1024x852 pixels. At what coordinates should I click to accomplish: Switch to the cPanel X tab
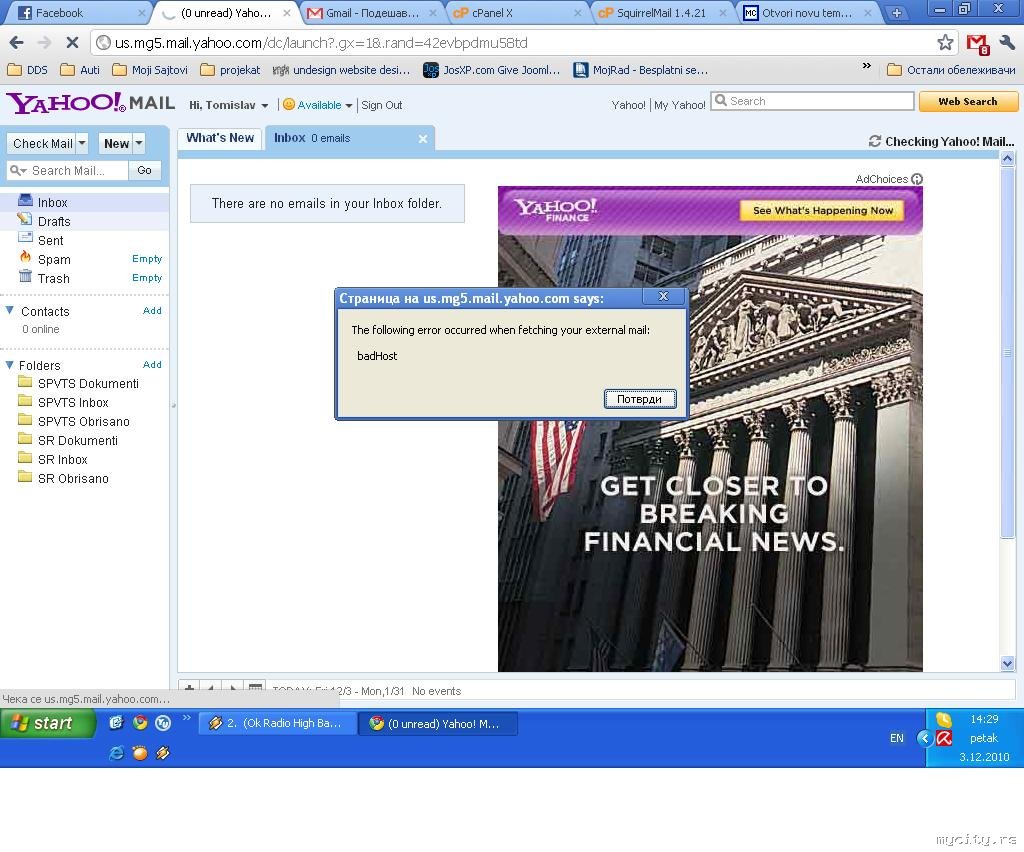[x=517, y=13]
